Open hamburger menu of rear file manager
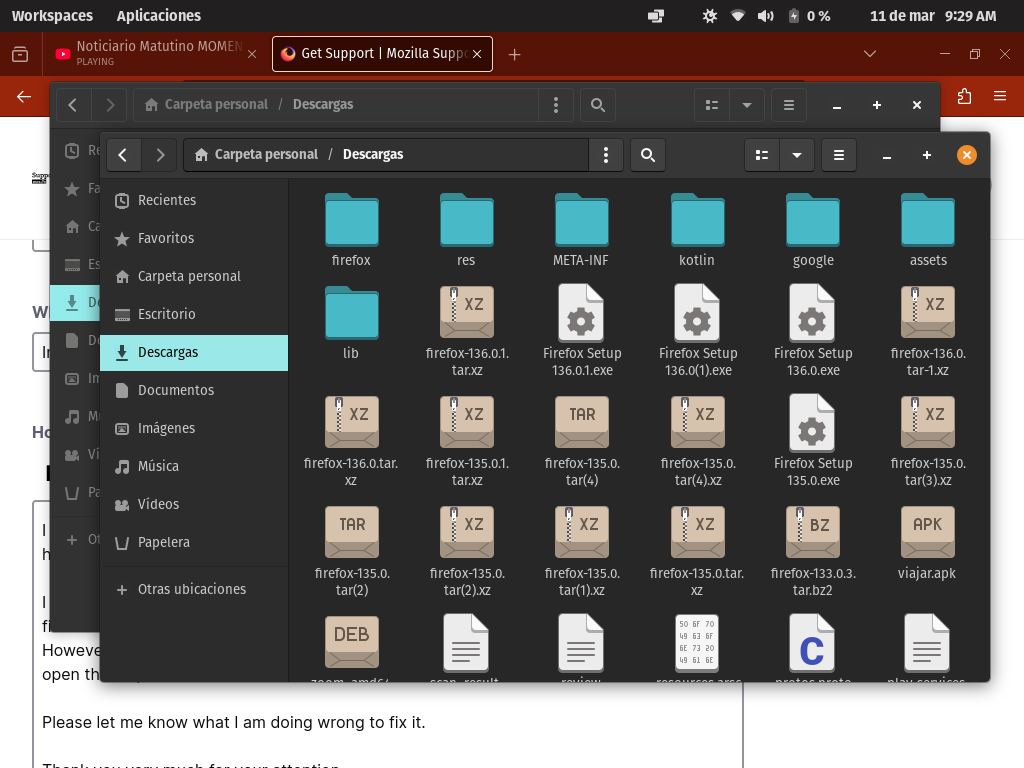The image size is (1024, 768). pyautogui.click(x=789, y=104)
